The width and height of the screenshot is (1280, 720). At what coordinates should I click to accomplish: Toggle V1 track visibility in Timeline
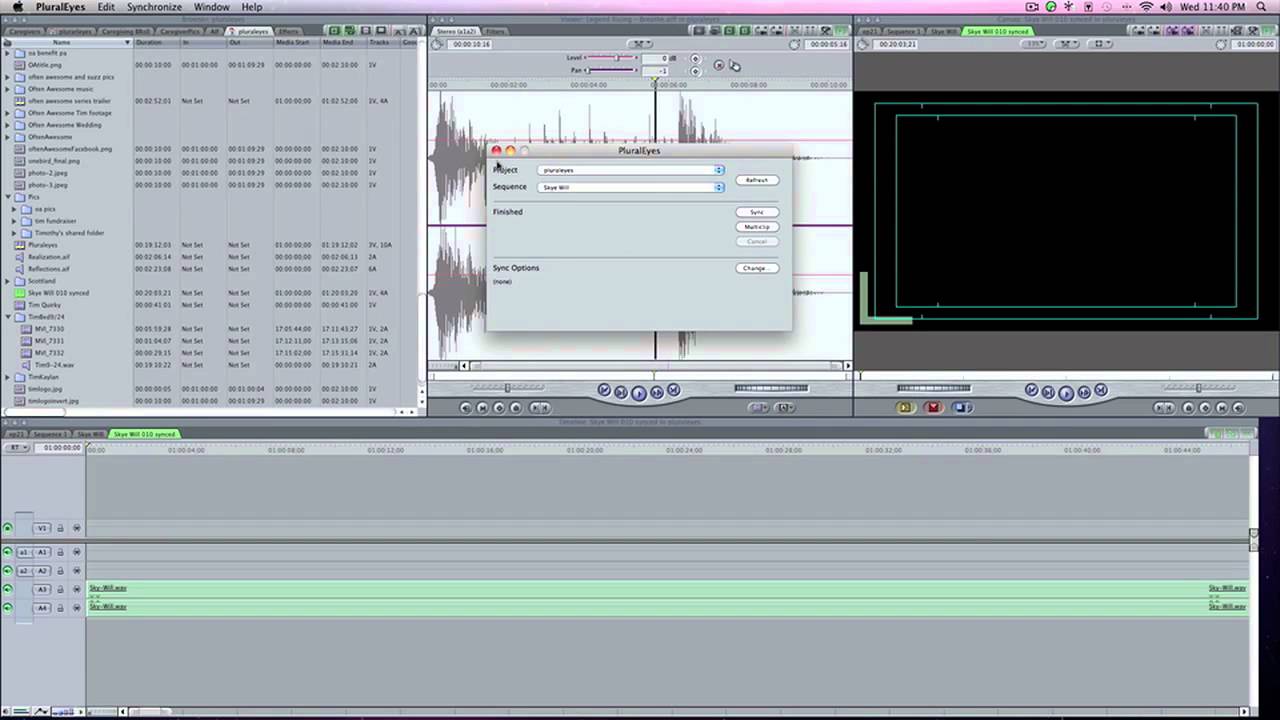(8, 528)
